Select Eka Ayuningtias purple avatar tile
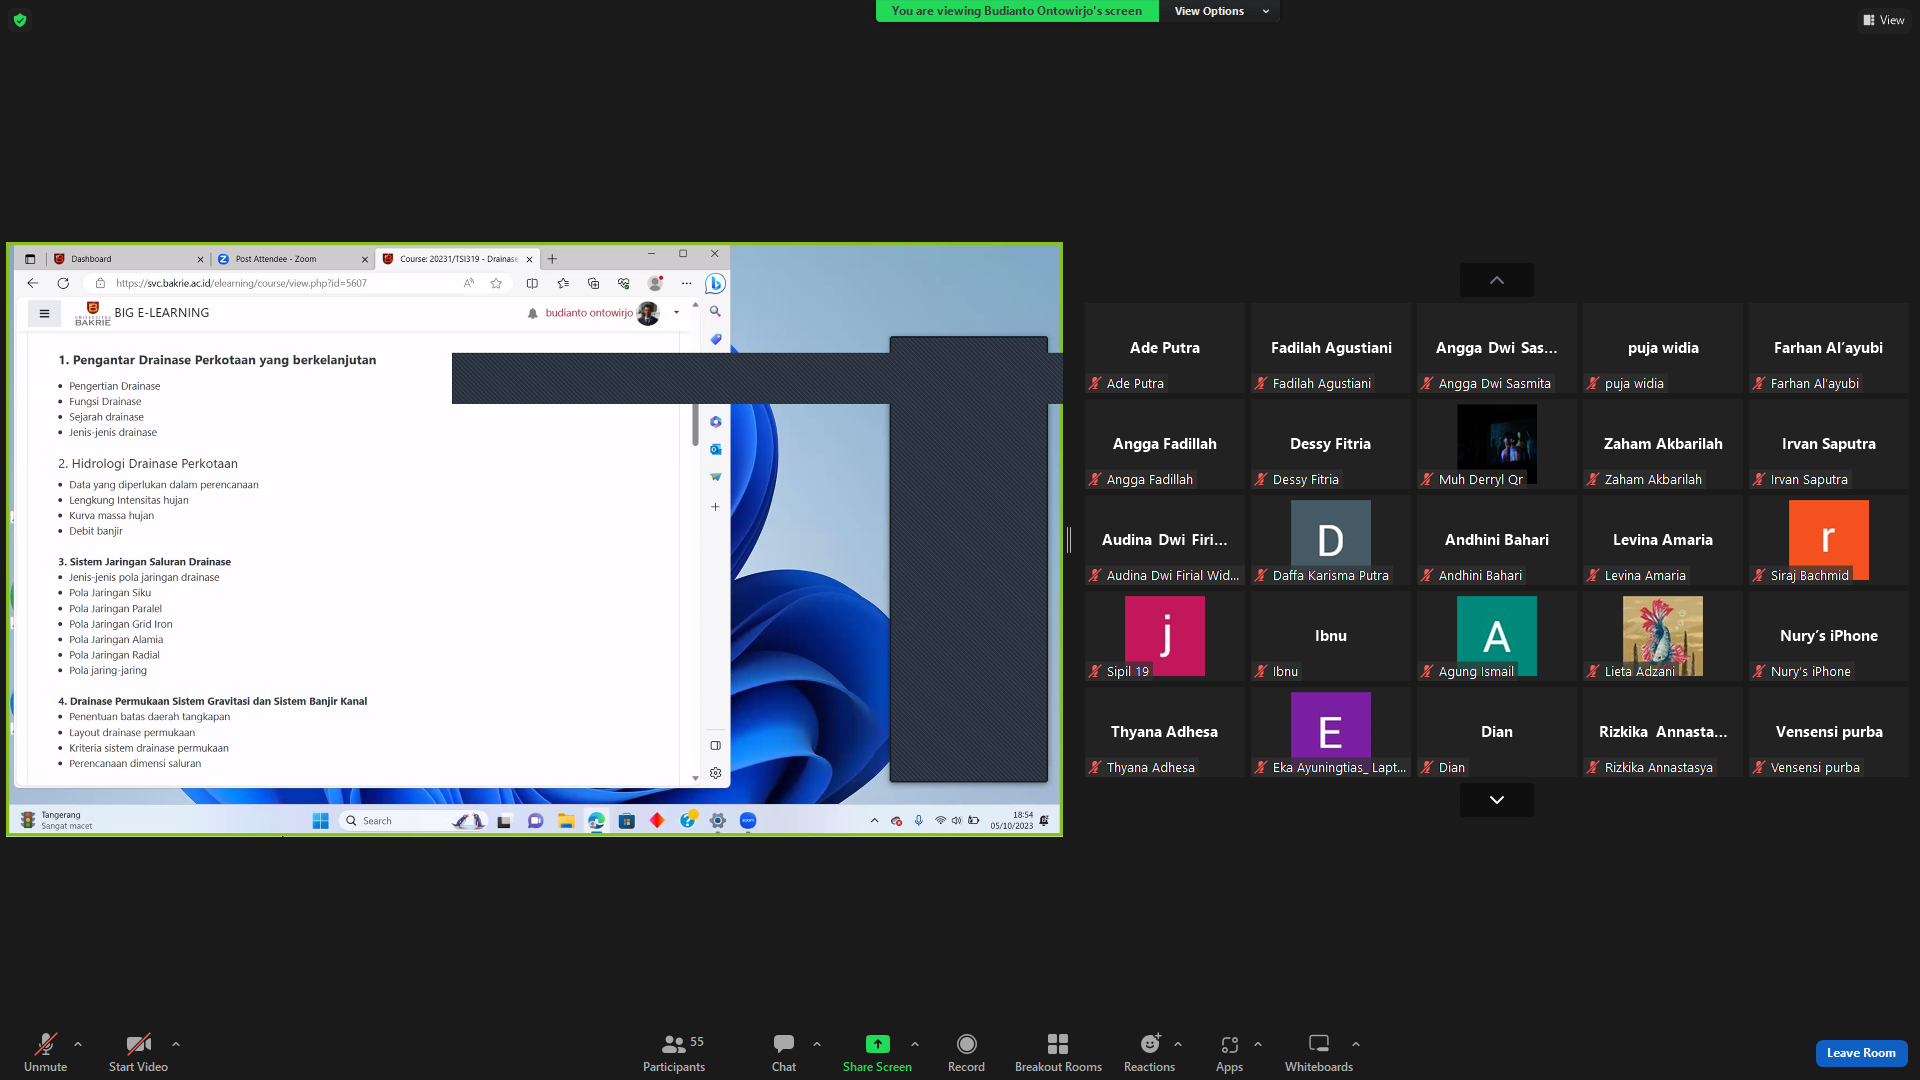 (1331, 732)
